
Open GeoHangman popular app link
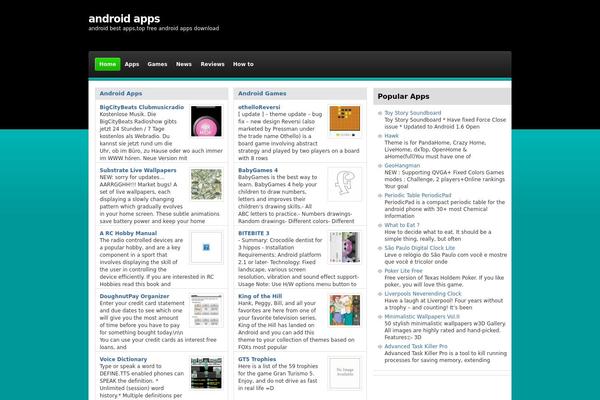pyautogui.click(x=402, y=166)
